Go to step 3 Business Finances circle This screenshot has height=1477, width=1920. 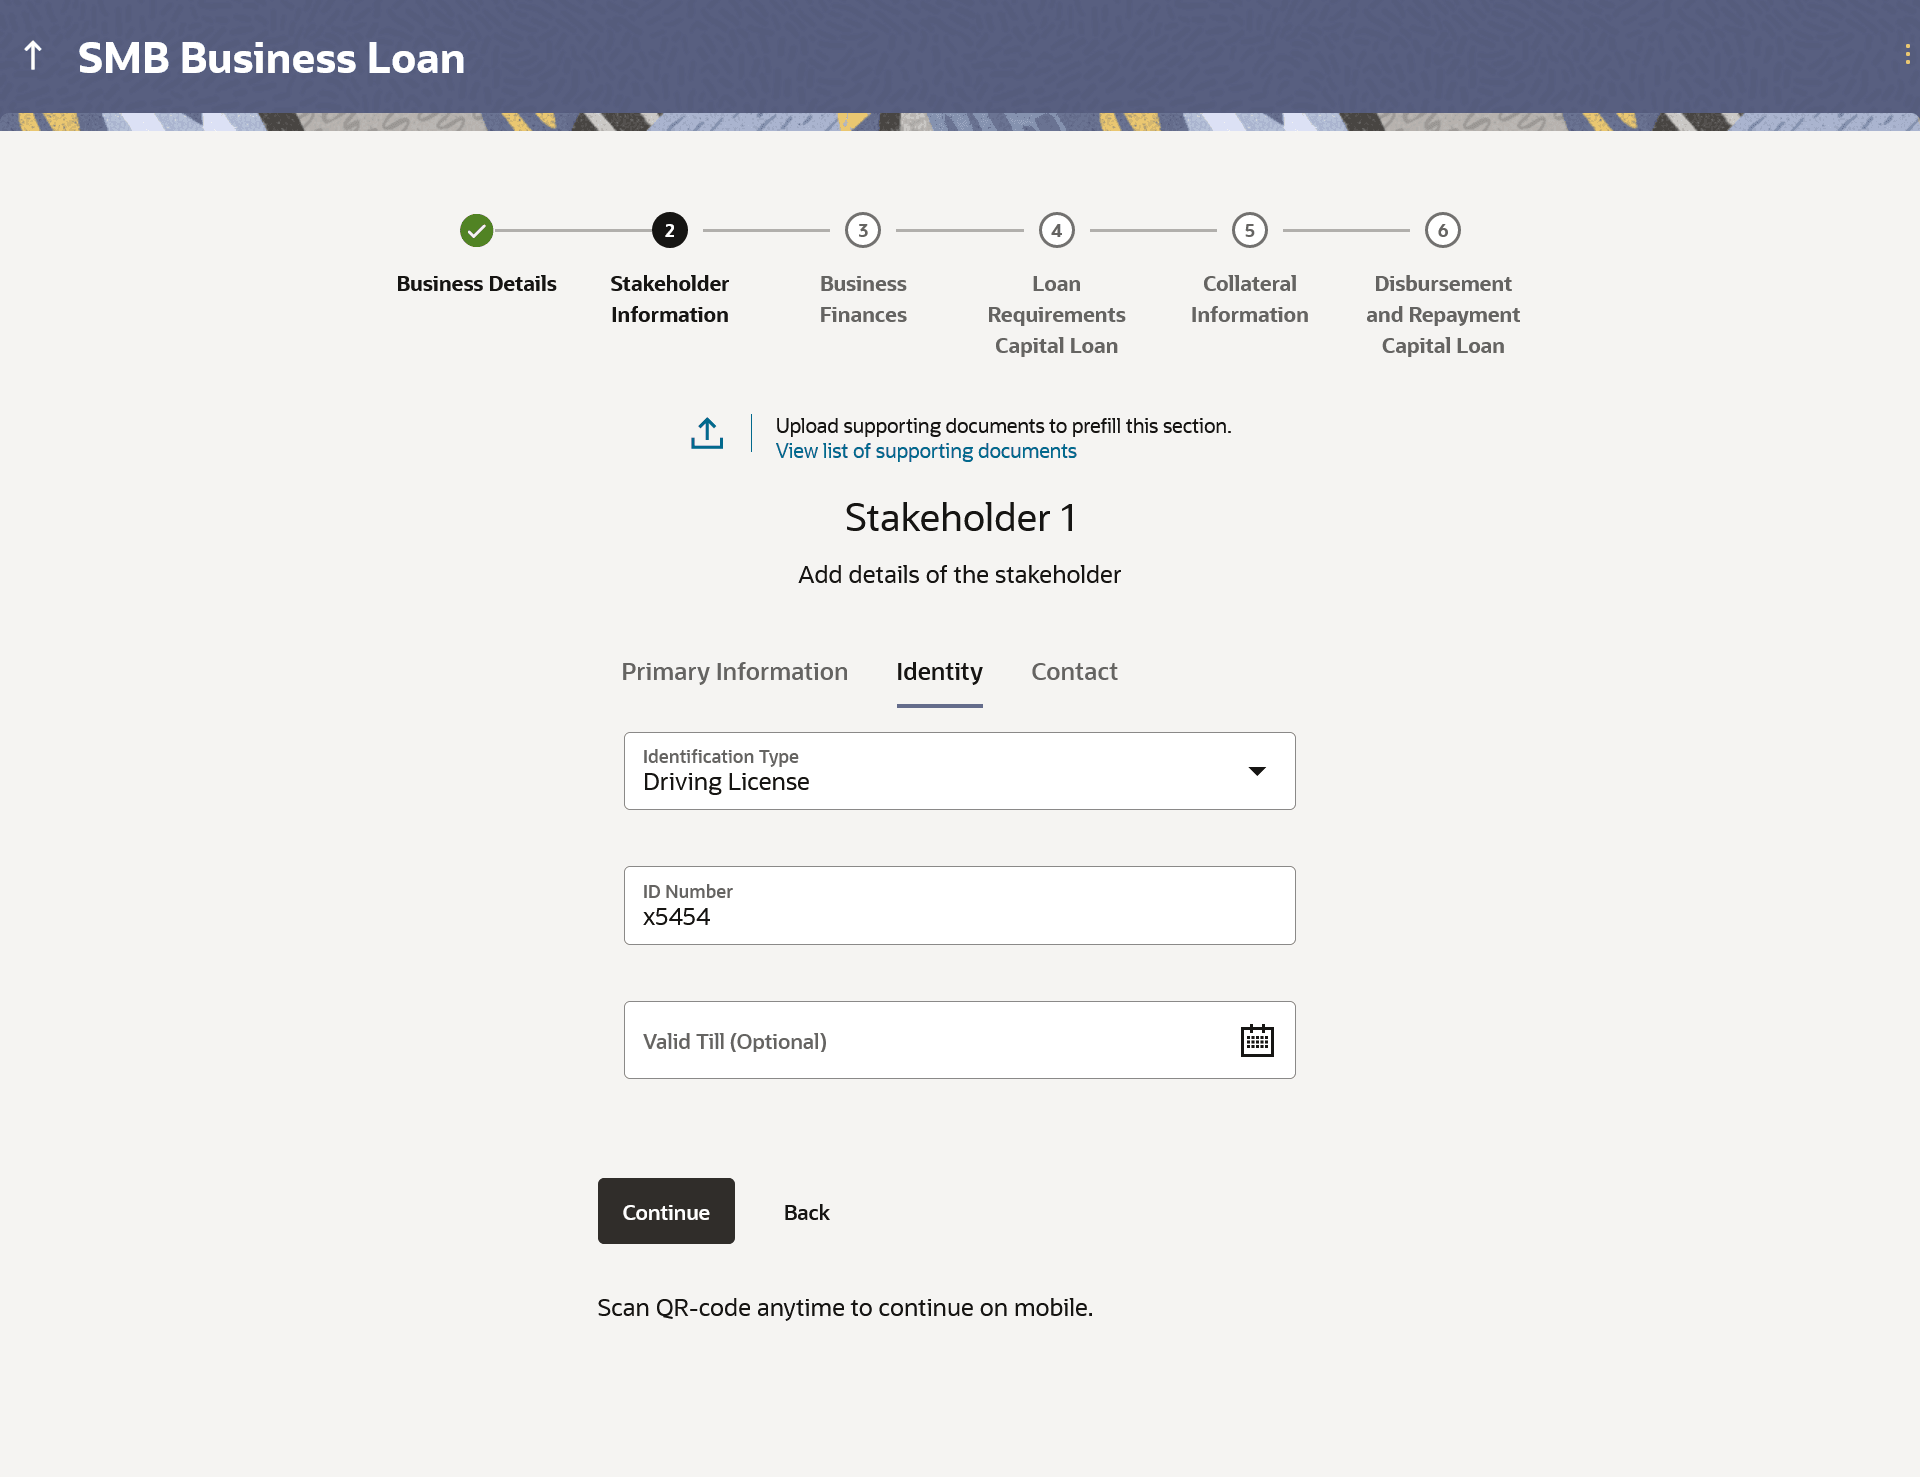click(x=862, y=230)
